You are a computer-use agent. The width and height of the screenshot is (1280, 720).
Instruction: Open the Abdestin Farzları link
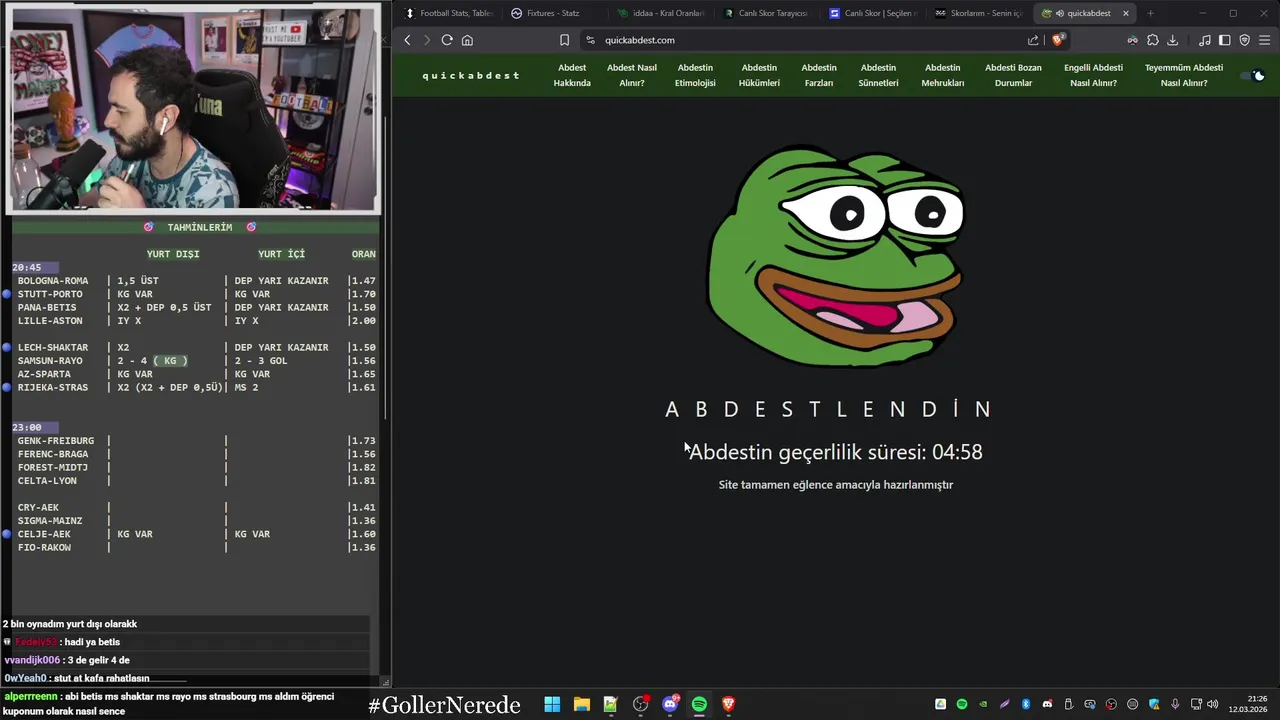819,75
